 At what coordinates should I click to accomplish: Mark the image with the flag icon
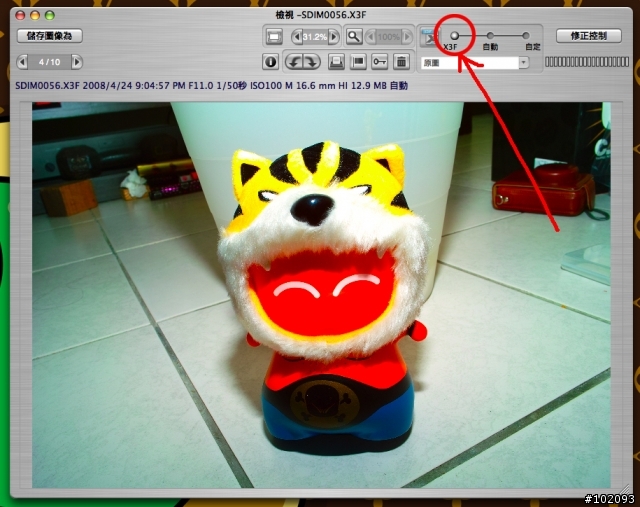coord(358,62)
